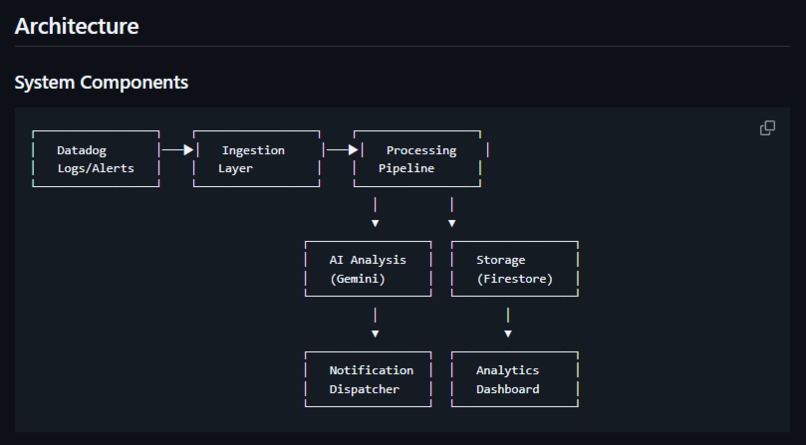Click the down arrow above Storage box
806x445 pixels.
tap(452, 213)
